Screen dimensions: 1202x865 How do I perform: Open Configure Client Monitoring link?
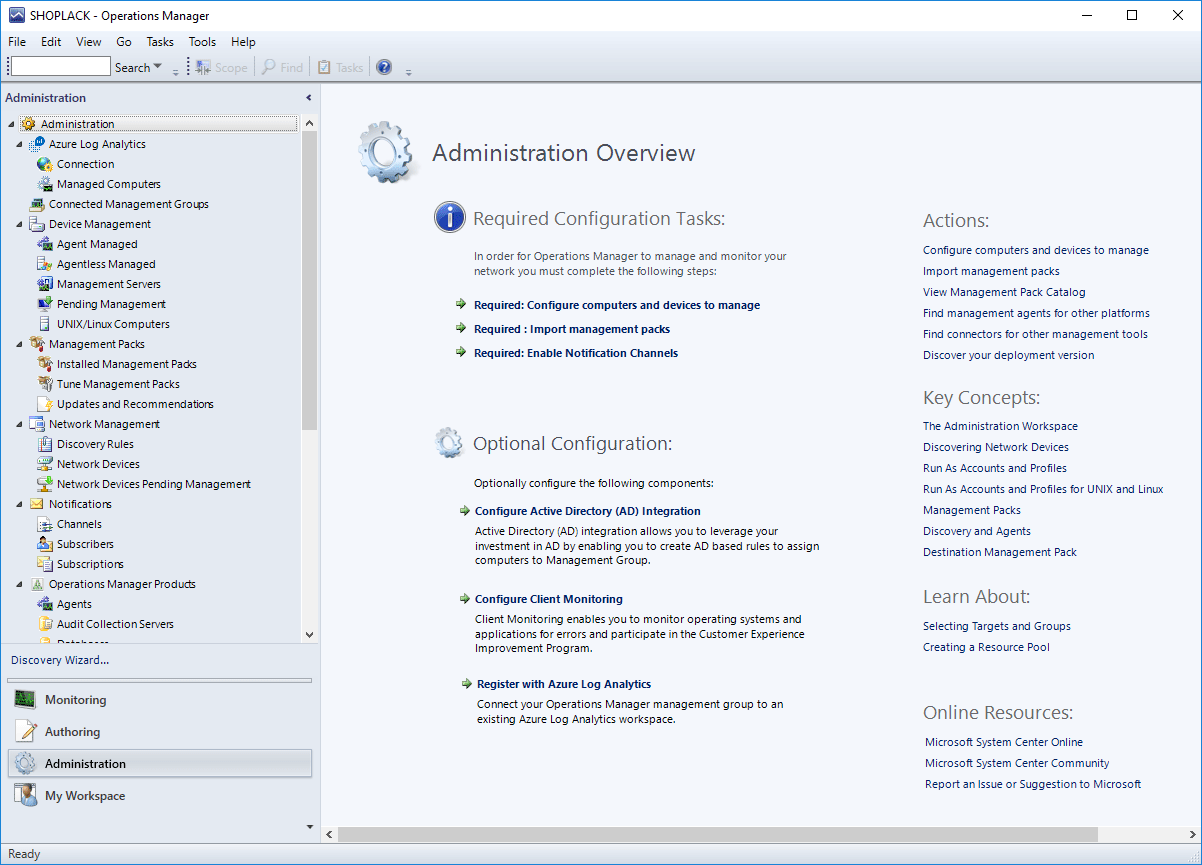tap(549, 599)
